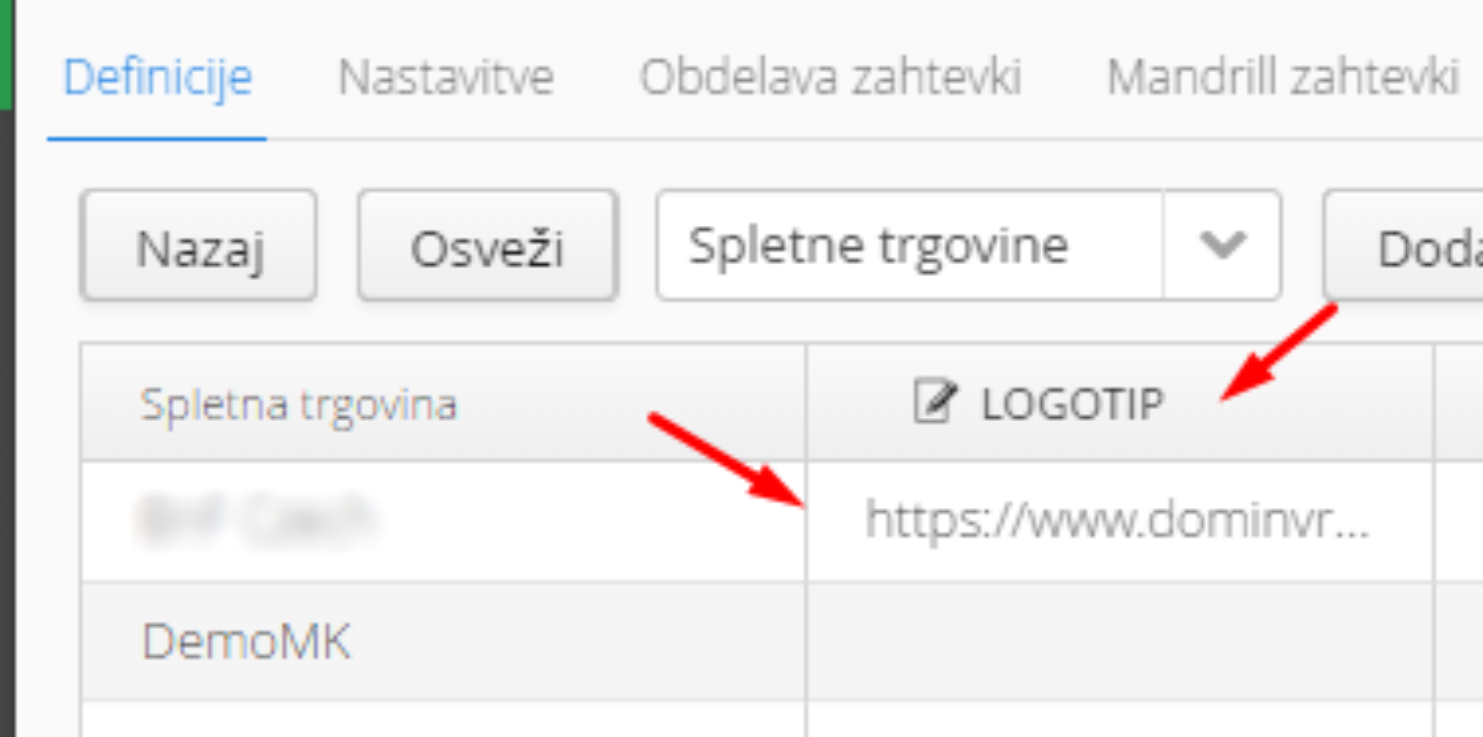
Task: Click the column header right of LOGOTIP
Action: coord(1459,403)
